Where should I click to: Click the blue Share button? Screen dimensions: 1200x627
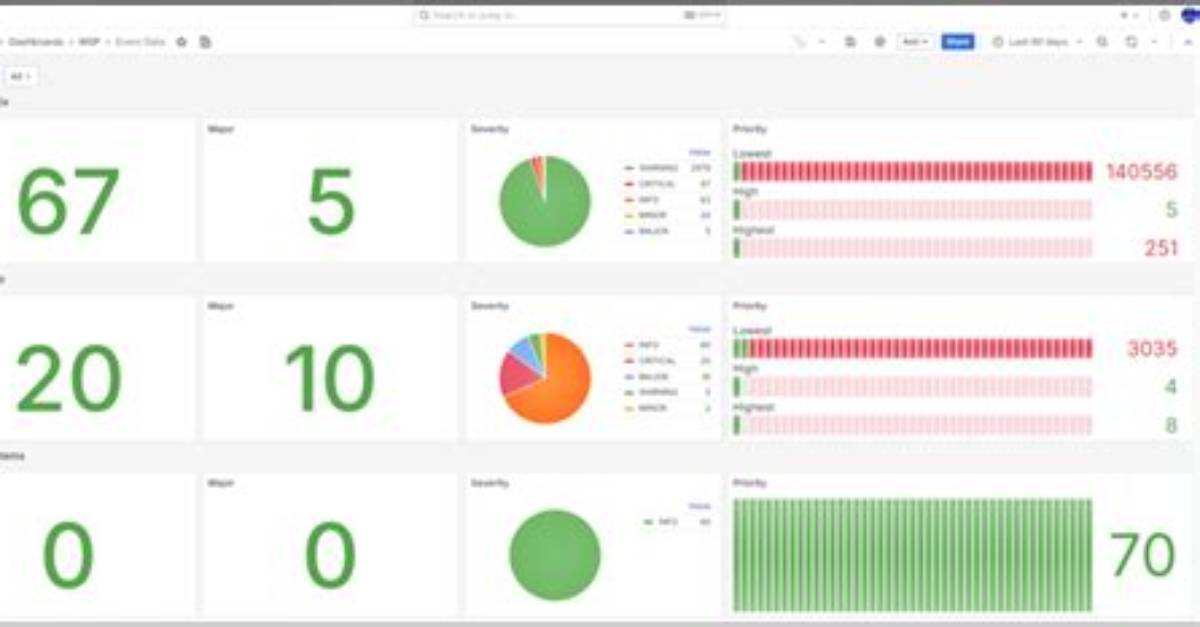click(x=957, y=42)
